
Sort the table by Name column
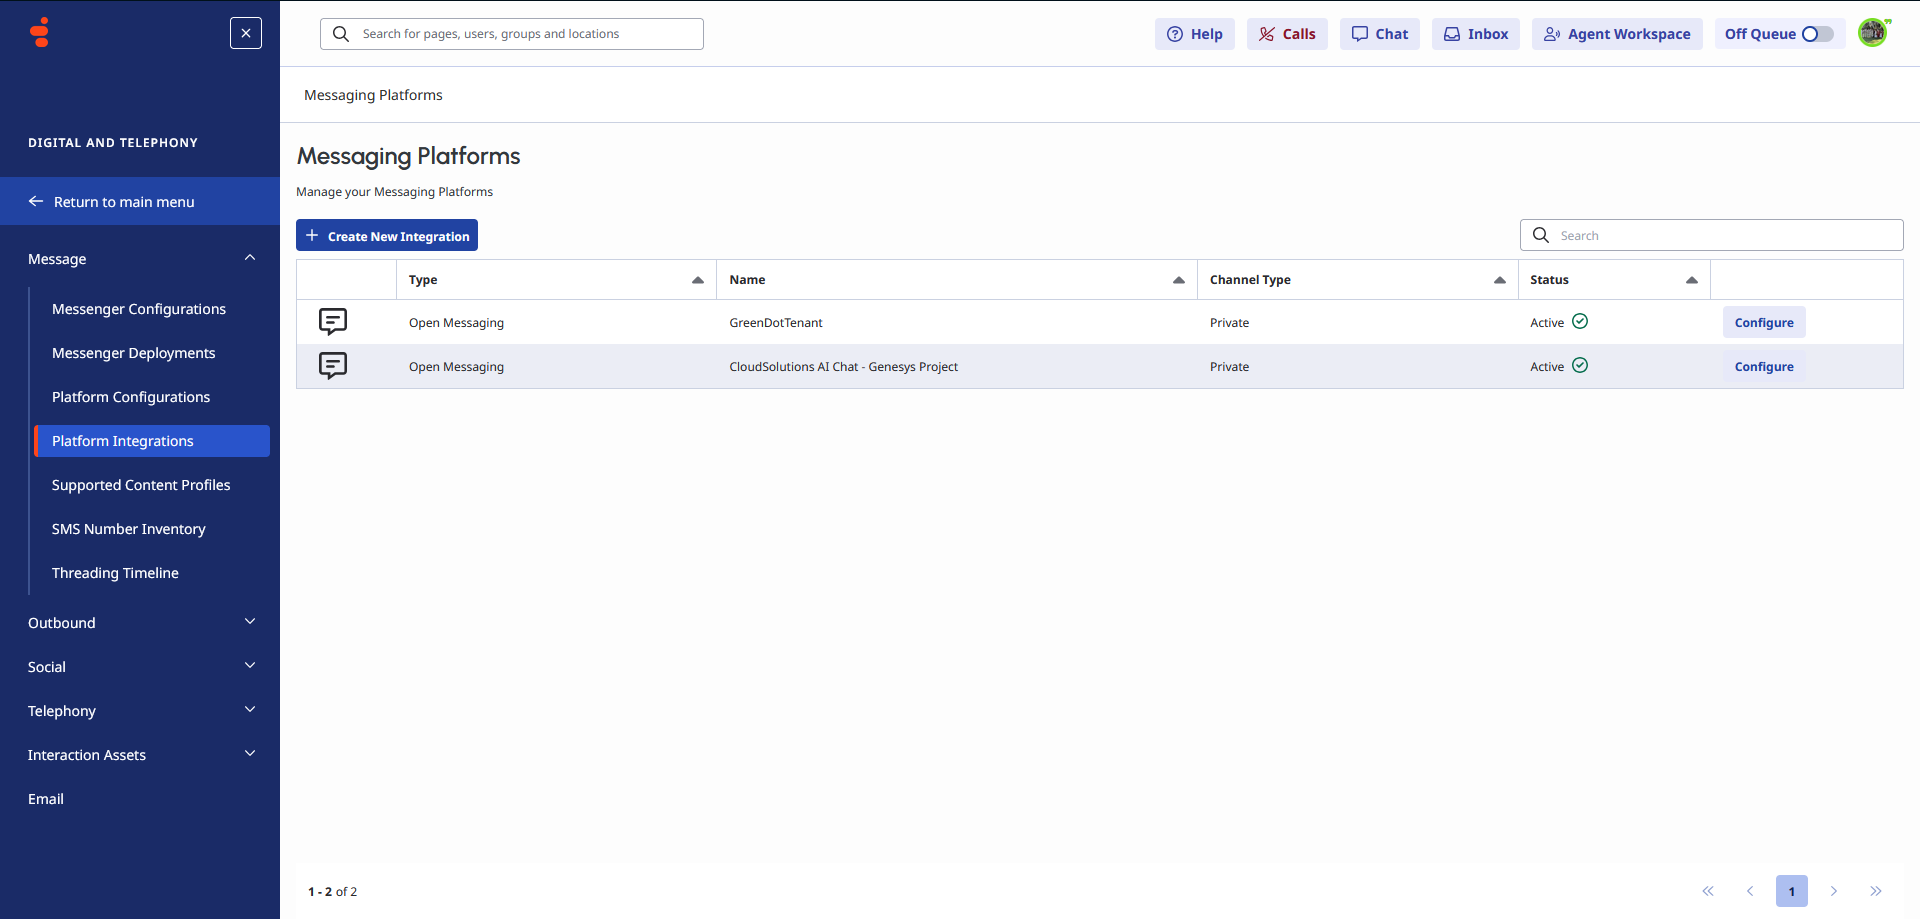1178,280
